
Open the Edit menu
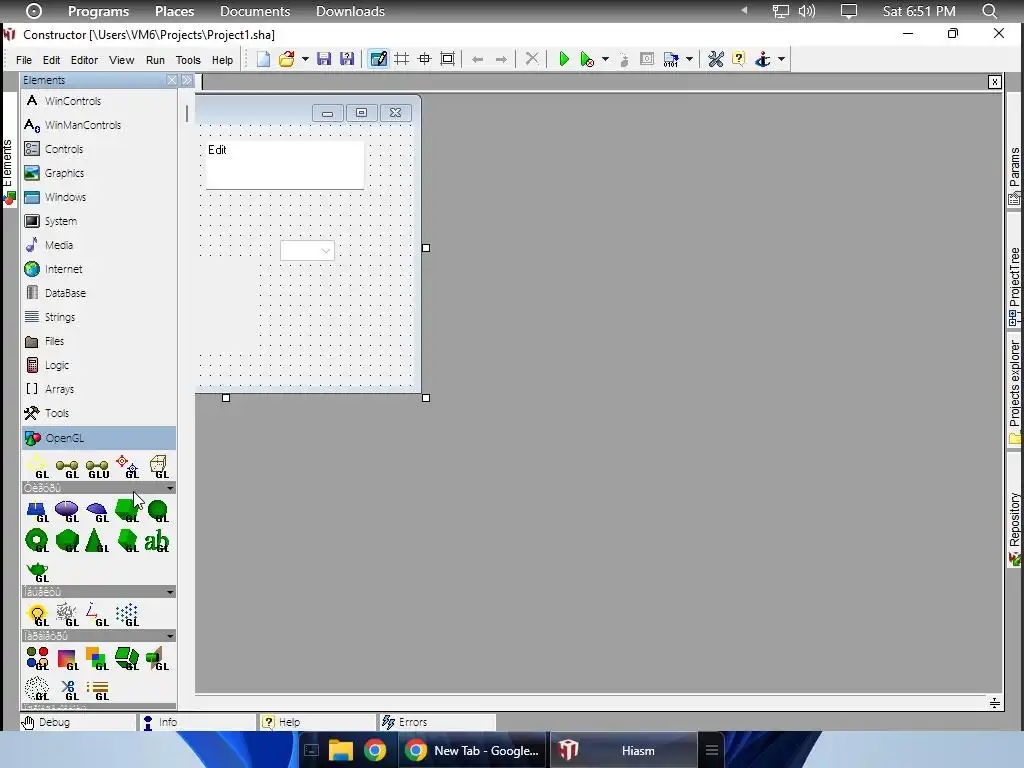[52, 60]
